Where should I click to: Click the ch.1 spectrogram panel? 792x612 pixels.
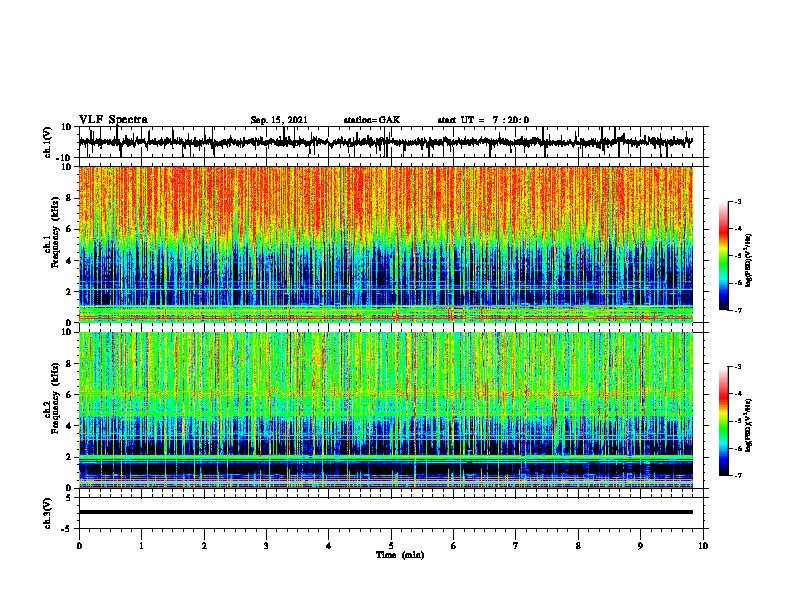pos(385,244)
